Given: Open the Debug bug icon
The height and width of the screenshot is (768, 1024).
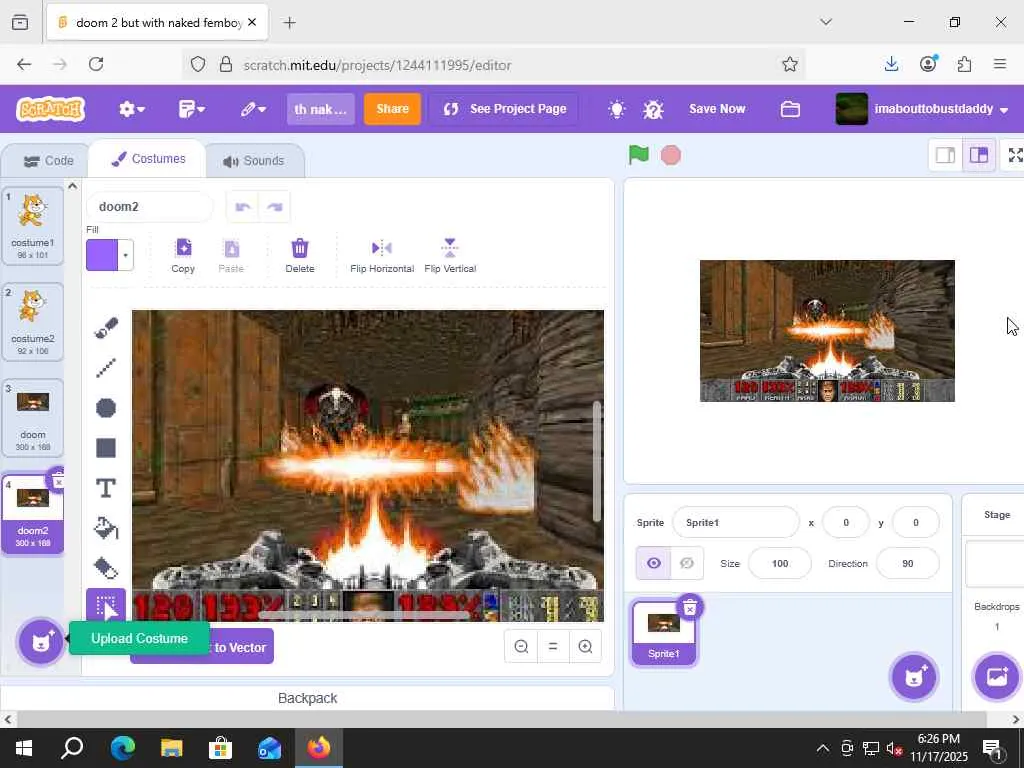Looking at the screenshot, I should tap(653, 109).
